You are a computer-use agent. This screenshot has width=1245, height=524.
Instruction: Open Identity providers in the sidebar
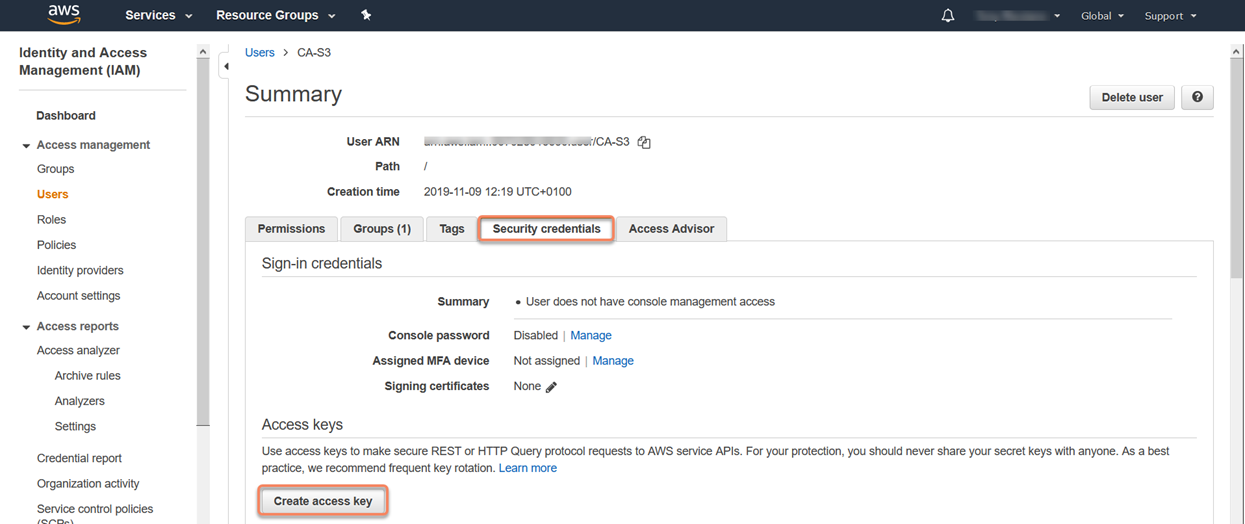[x=80, y=271]
